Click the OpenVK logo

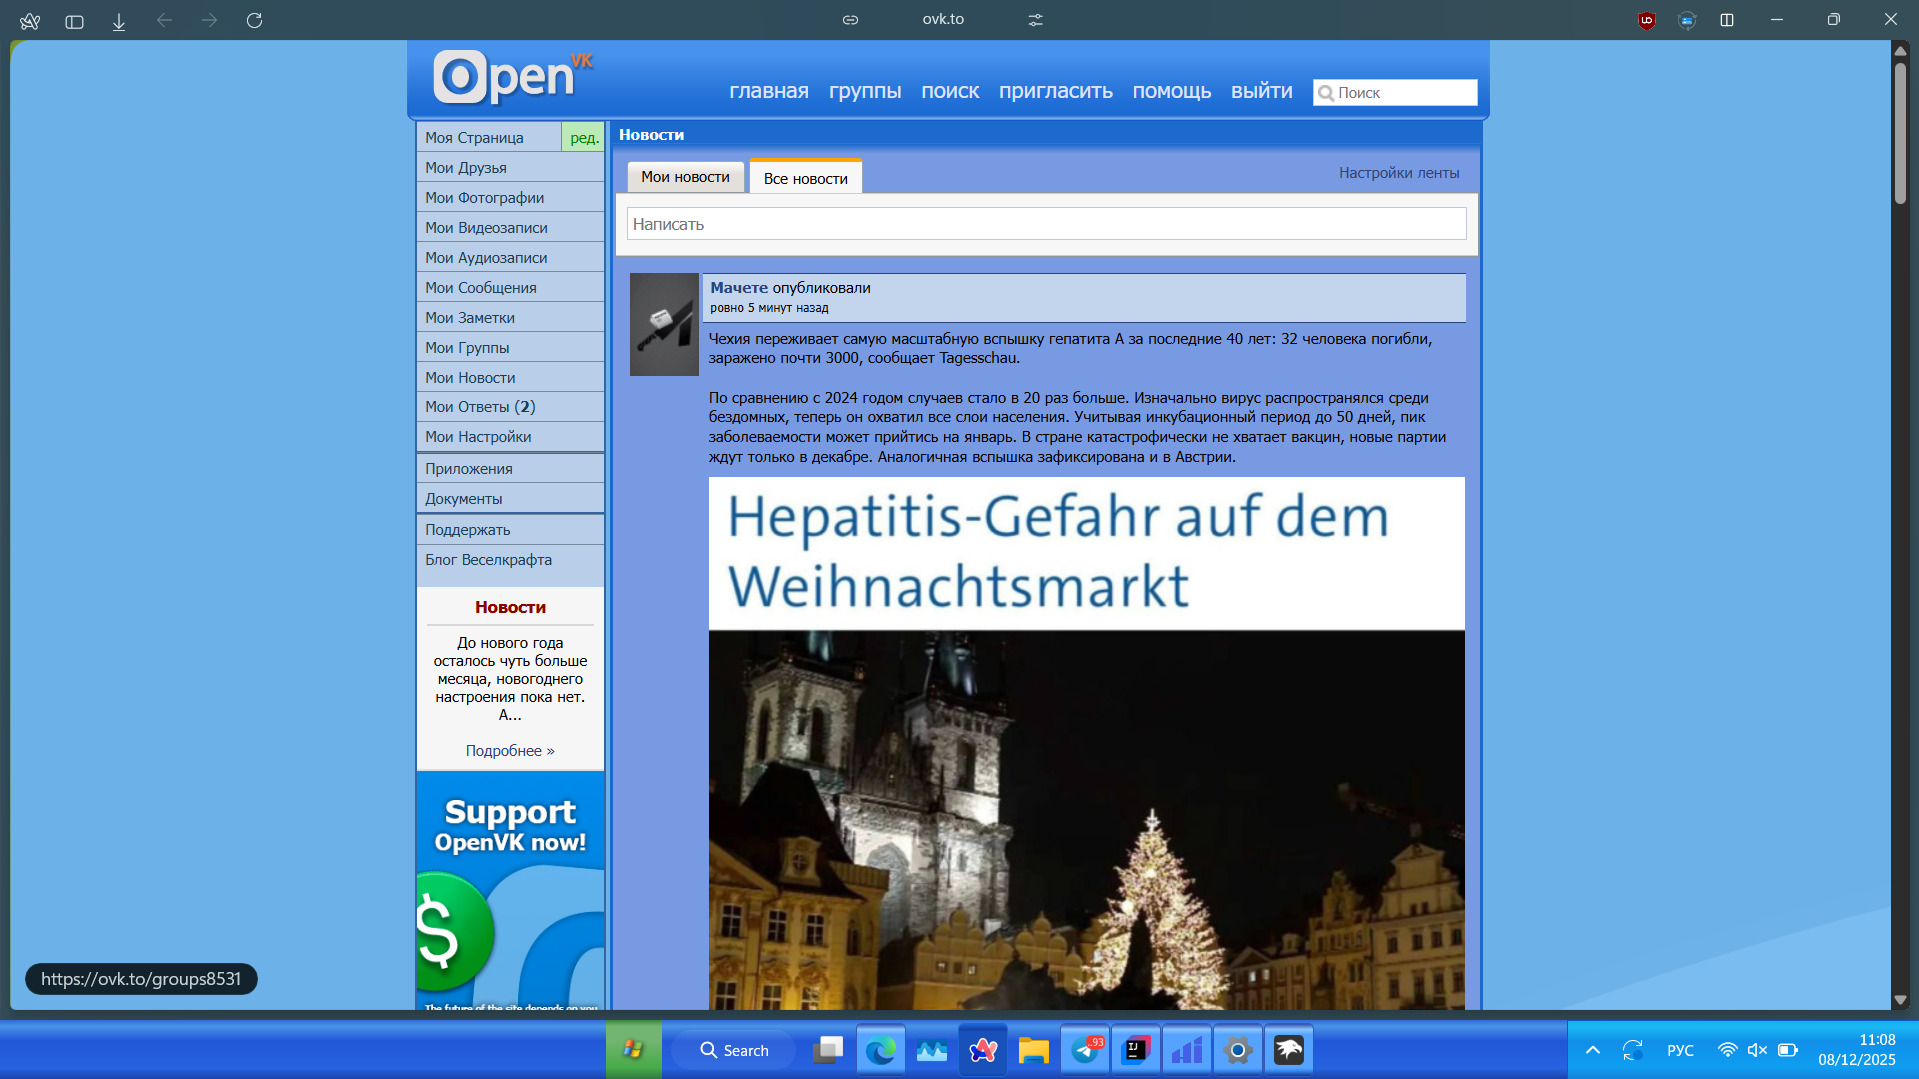tap(511, 77)
